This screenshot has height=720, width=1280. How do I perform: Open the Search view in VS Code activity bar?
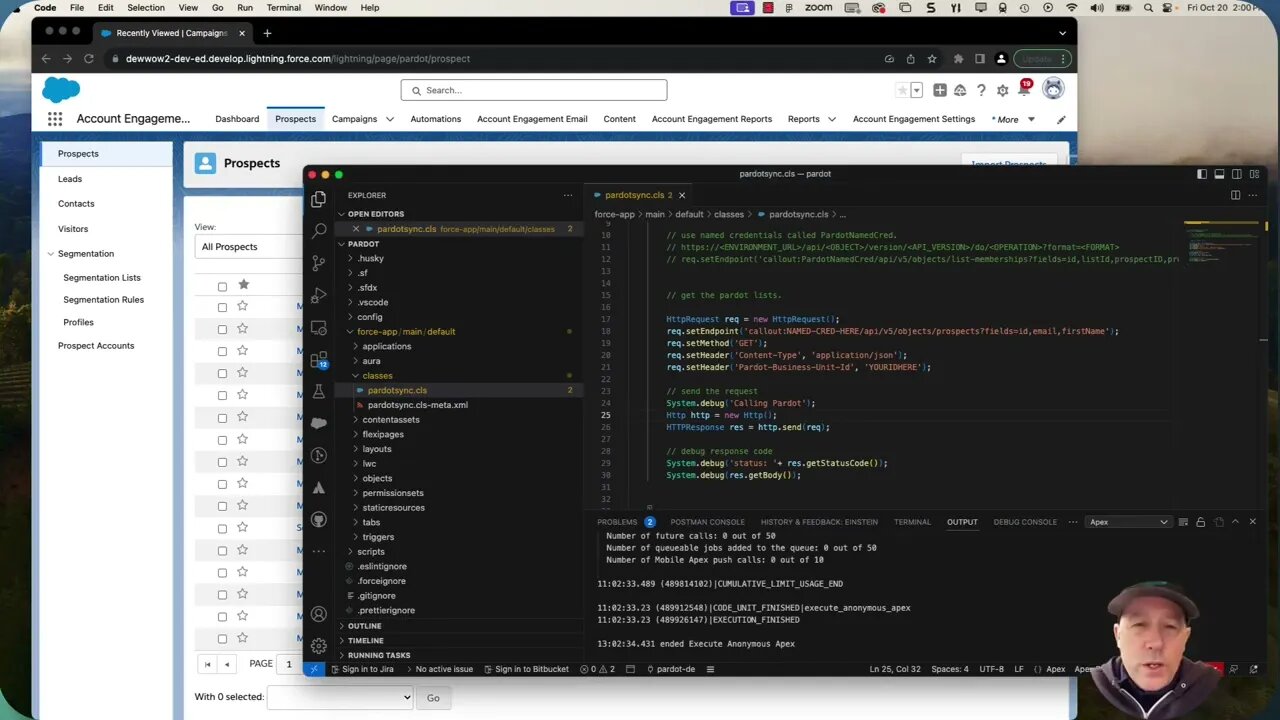(319, 231)
